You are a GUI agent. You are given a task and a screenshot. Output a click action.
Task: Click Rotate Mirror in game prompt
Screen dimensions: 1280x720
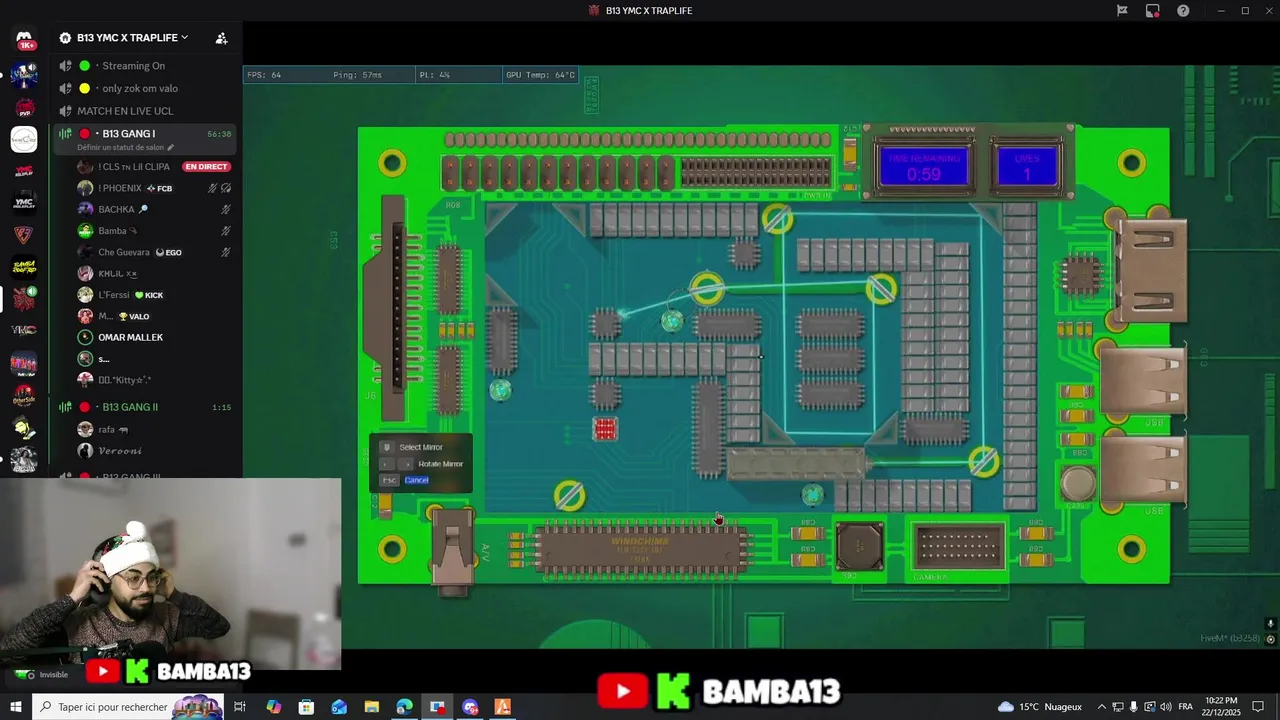click(440, 464)
